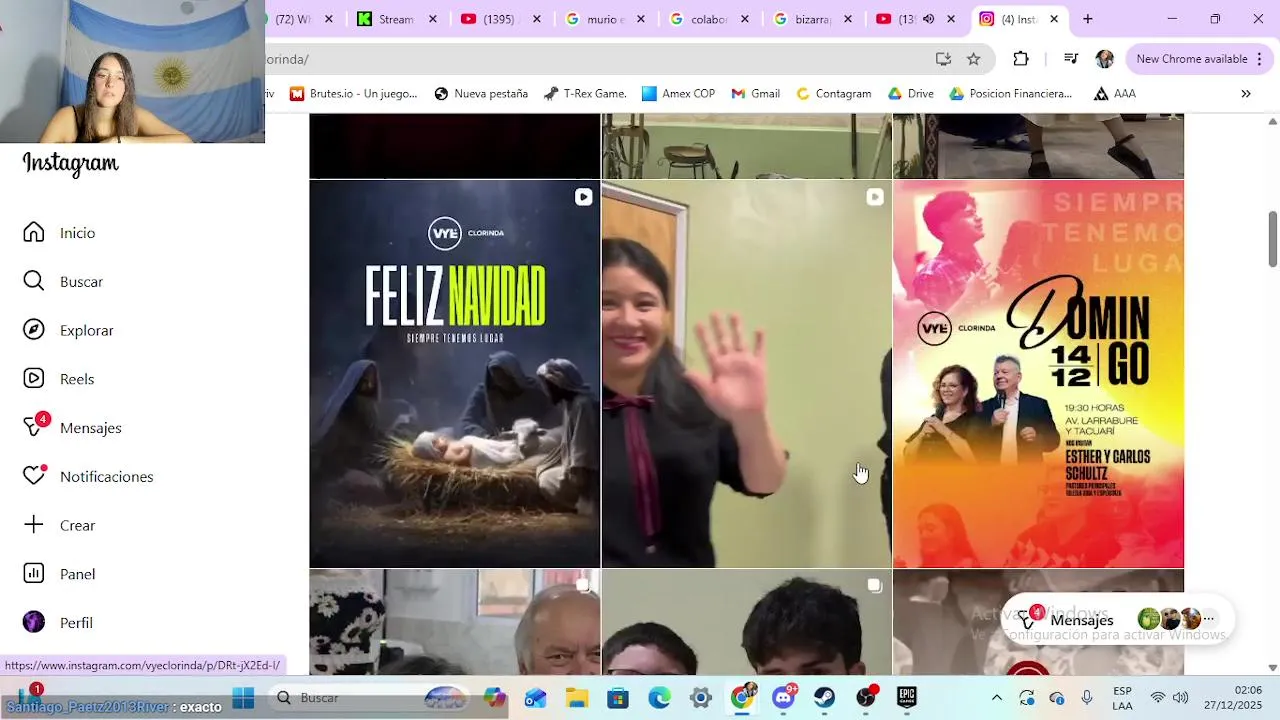
Task: Open the waving woman reel post
Action: coord(746,374)
